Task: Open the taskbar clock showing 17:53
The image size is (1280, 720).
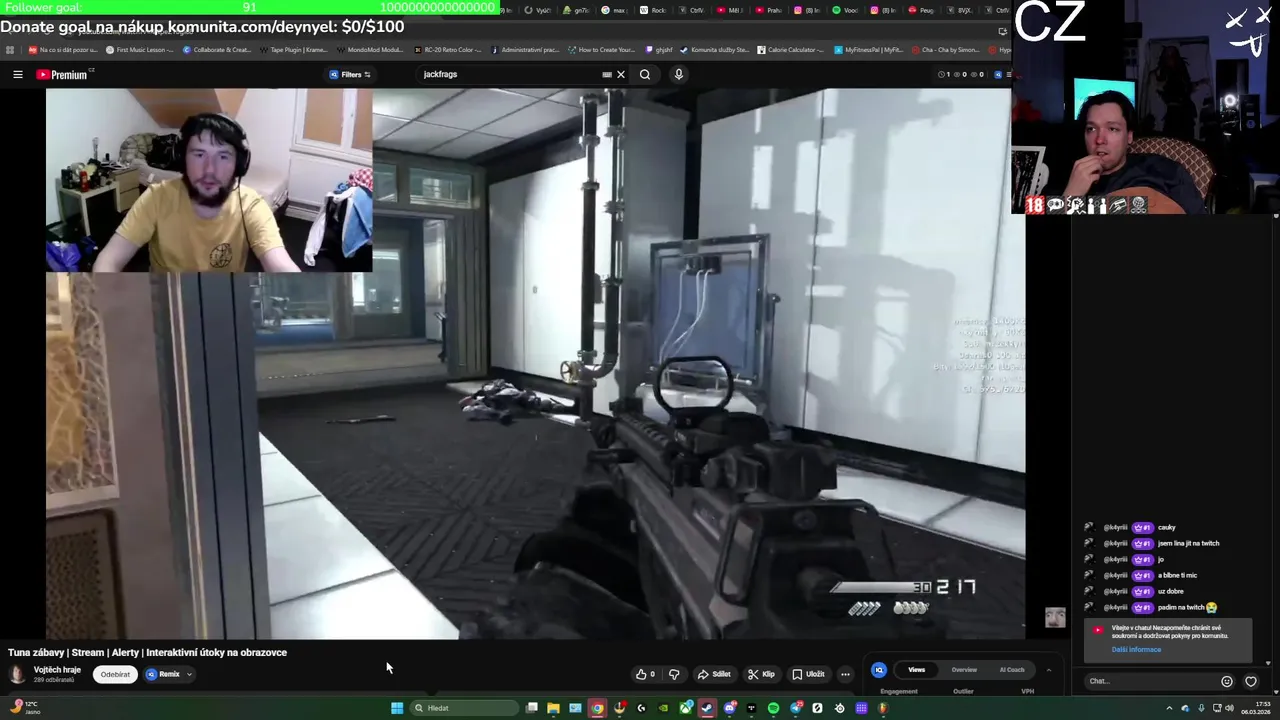Action: pyautogui.click(x=1256, y=708)
